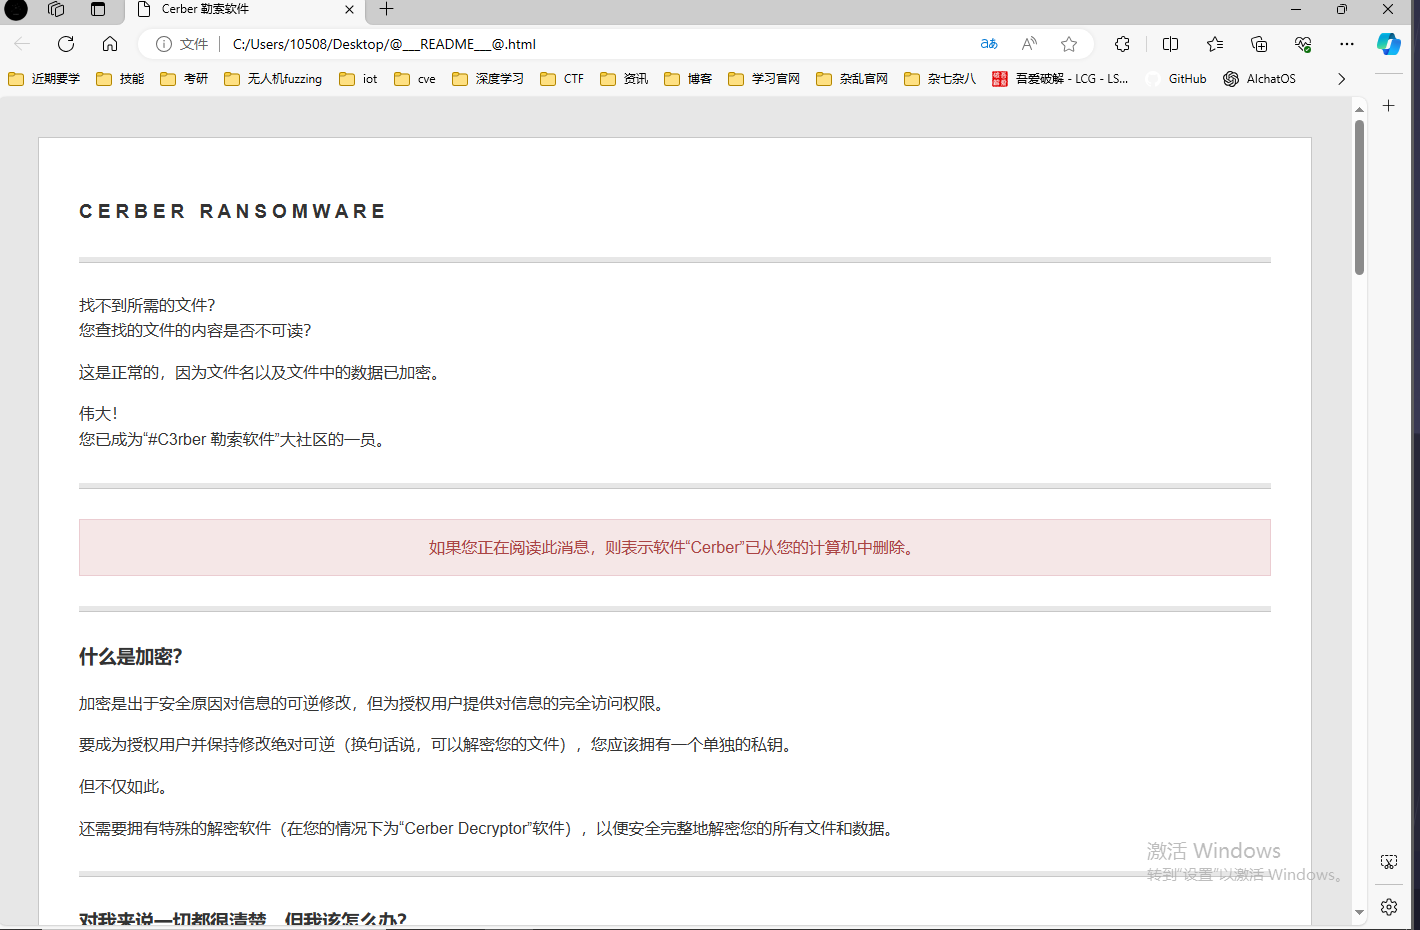Open a new tab with plus button
1420x930 pixels.
pyautogui.click(x=387, y=9)
